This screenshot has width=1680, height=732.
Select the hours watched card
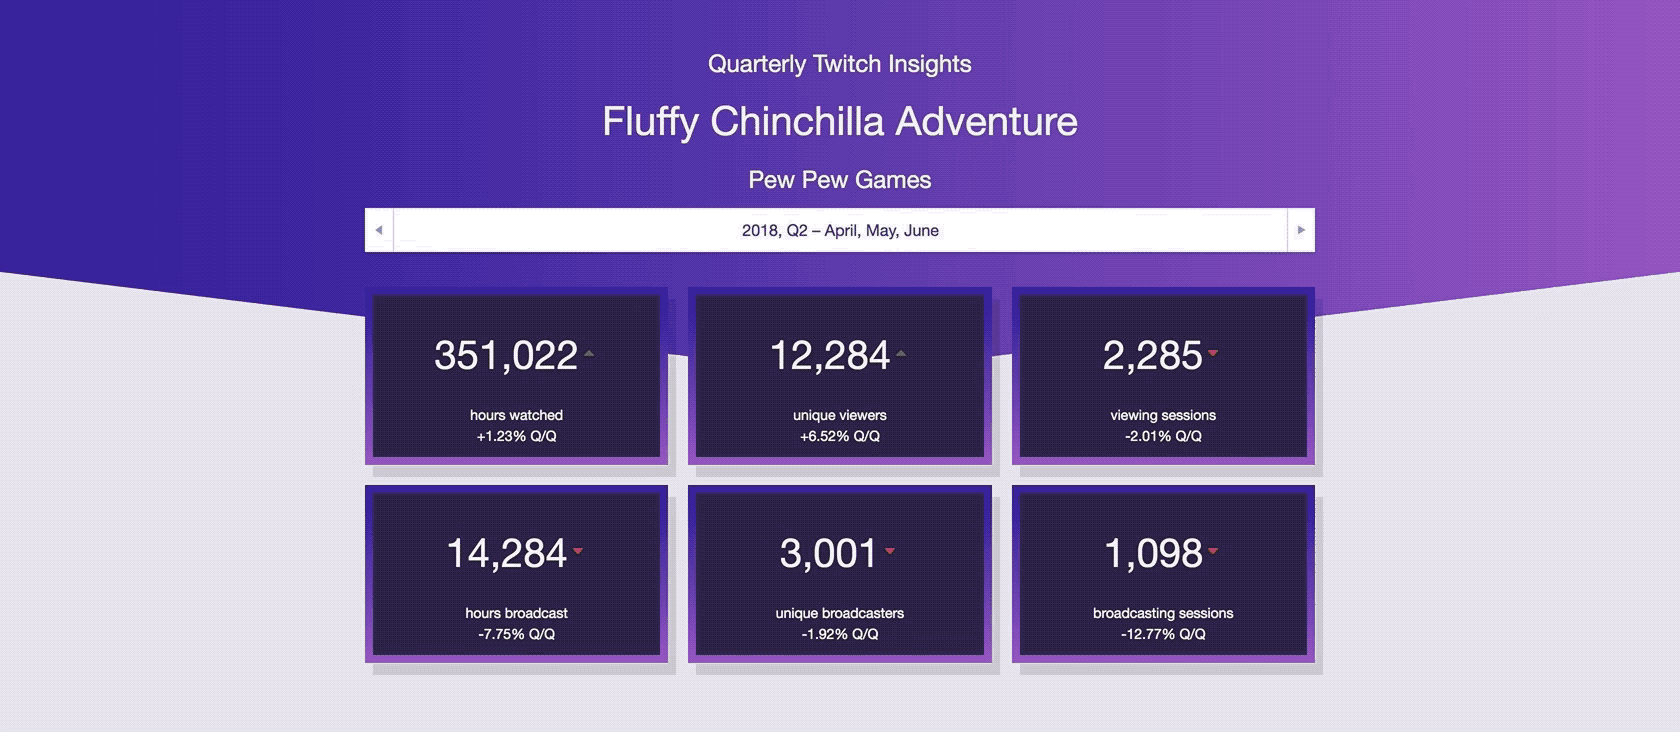516,376
